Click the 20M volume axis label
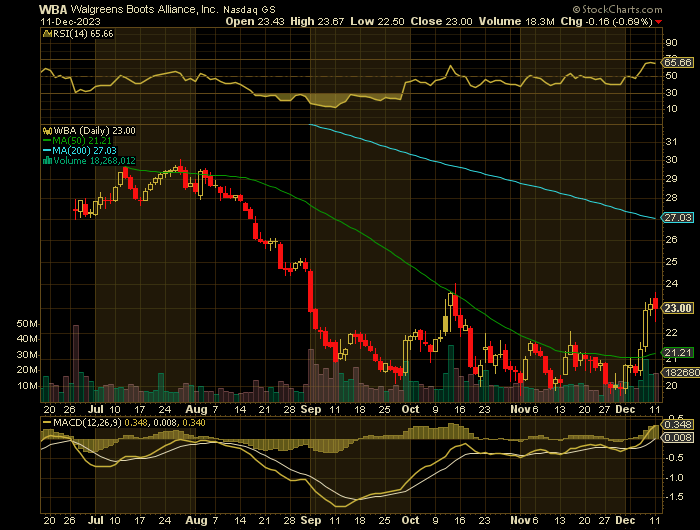 (x=27, y=370)
